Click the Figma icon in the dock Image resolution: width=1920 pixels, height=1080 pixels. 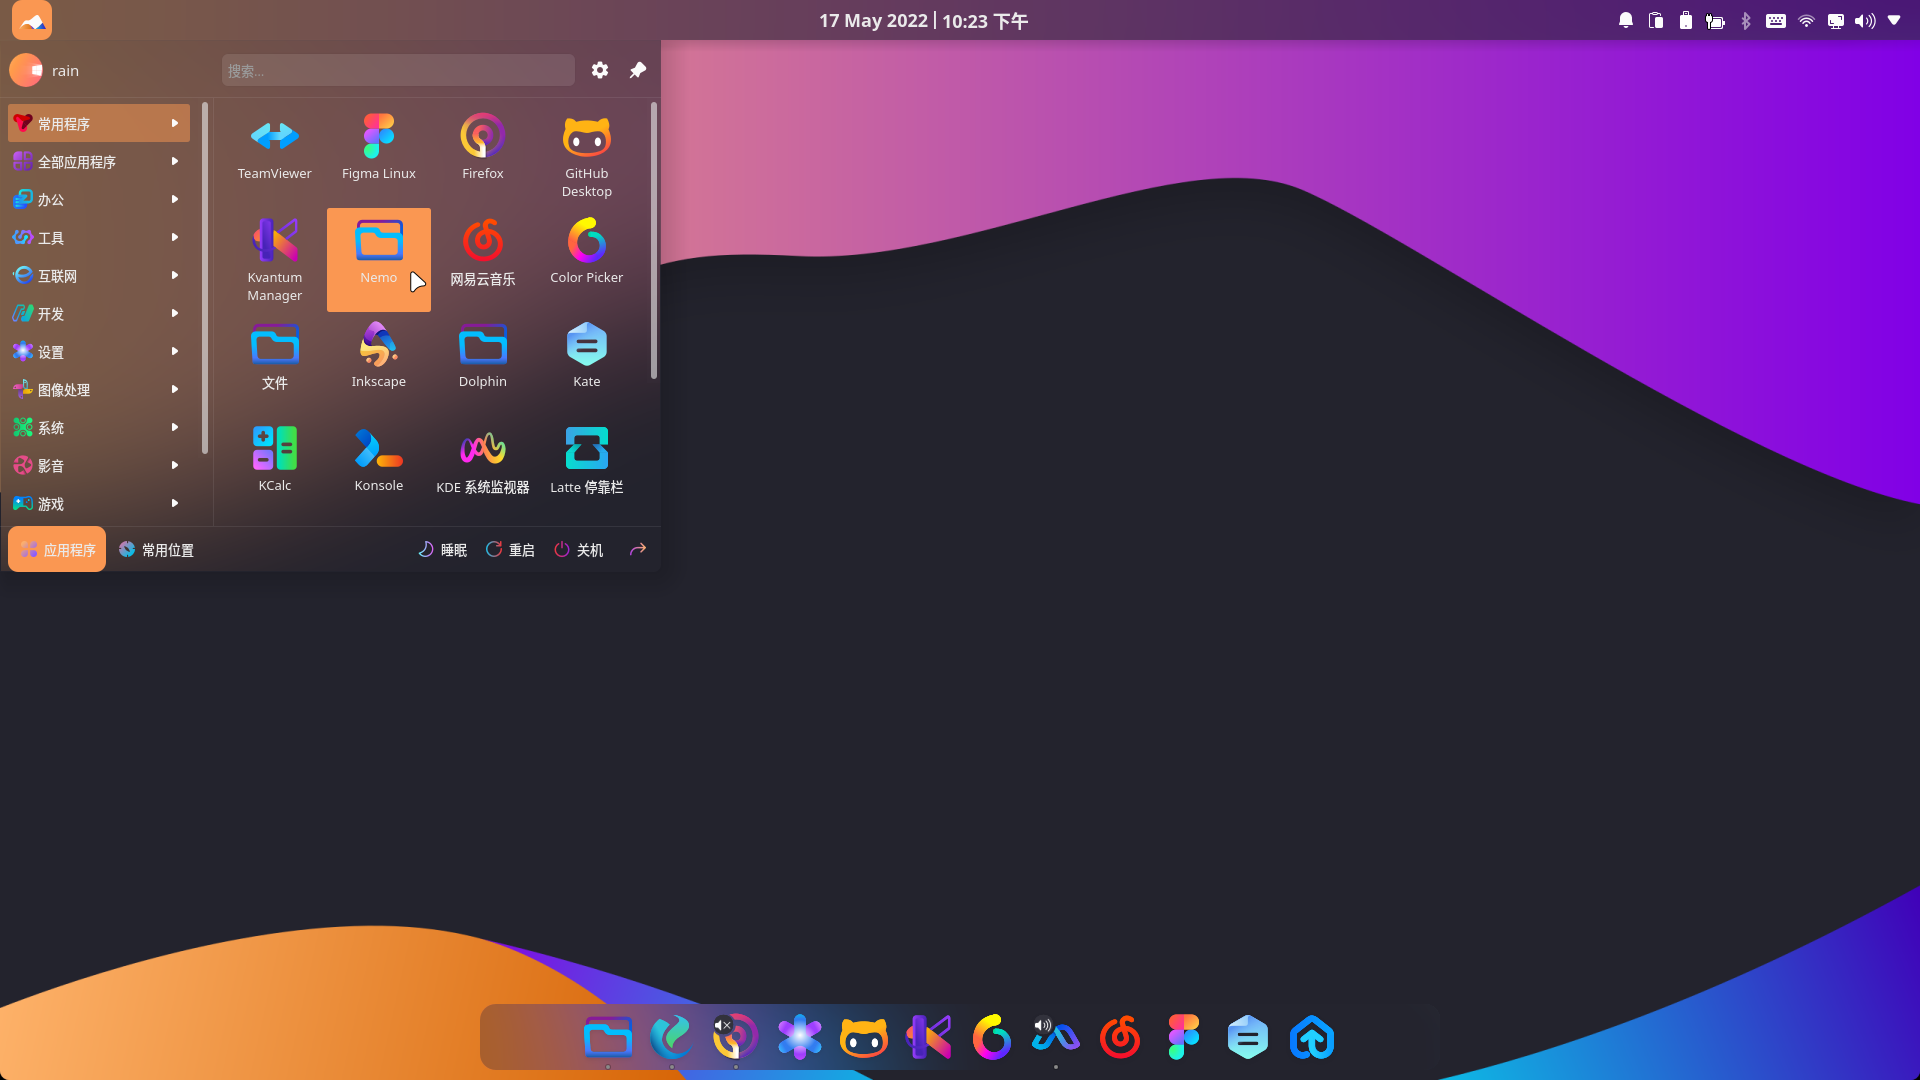[x=1184, y=1037]
